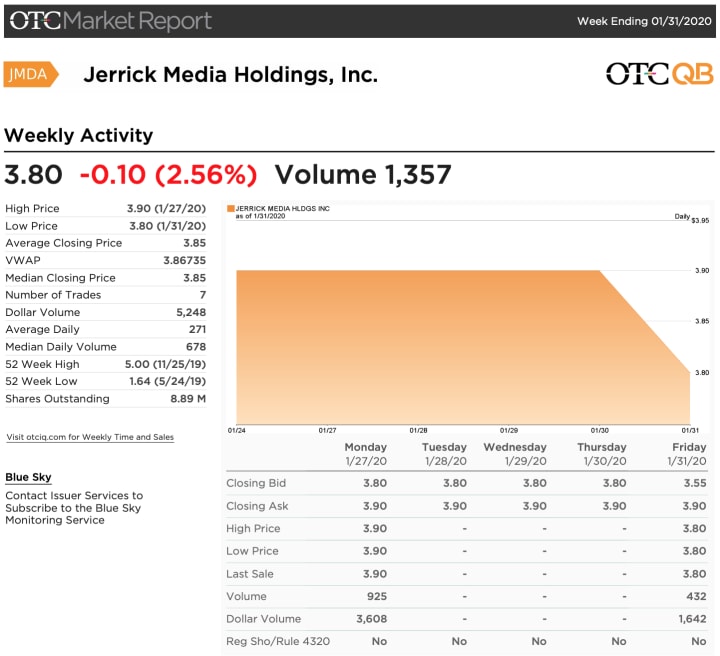Click the Wednesday 1/29/20 column header

pyautogui.click(x=515, y=454)
